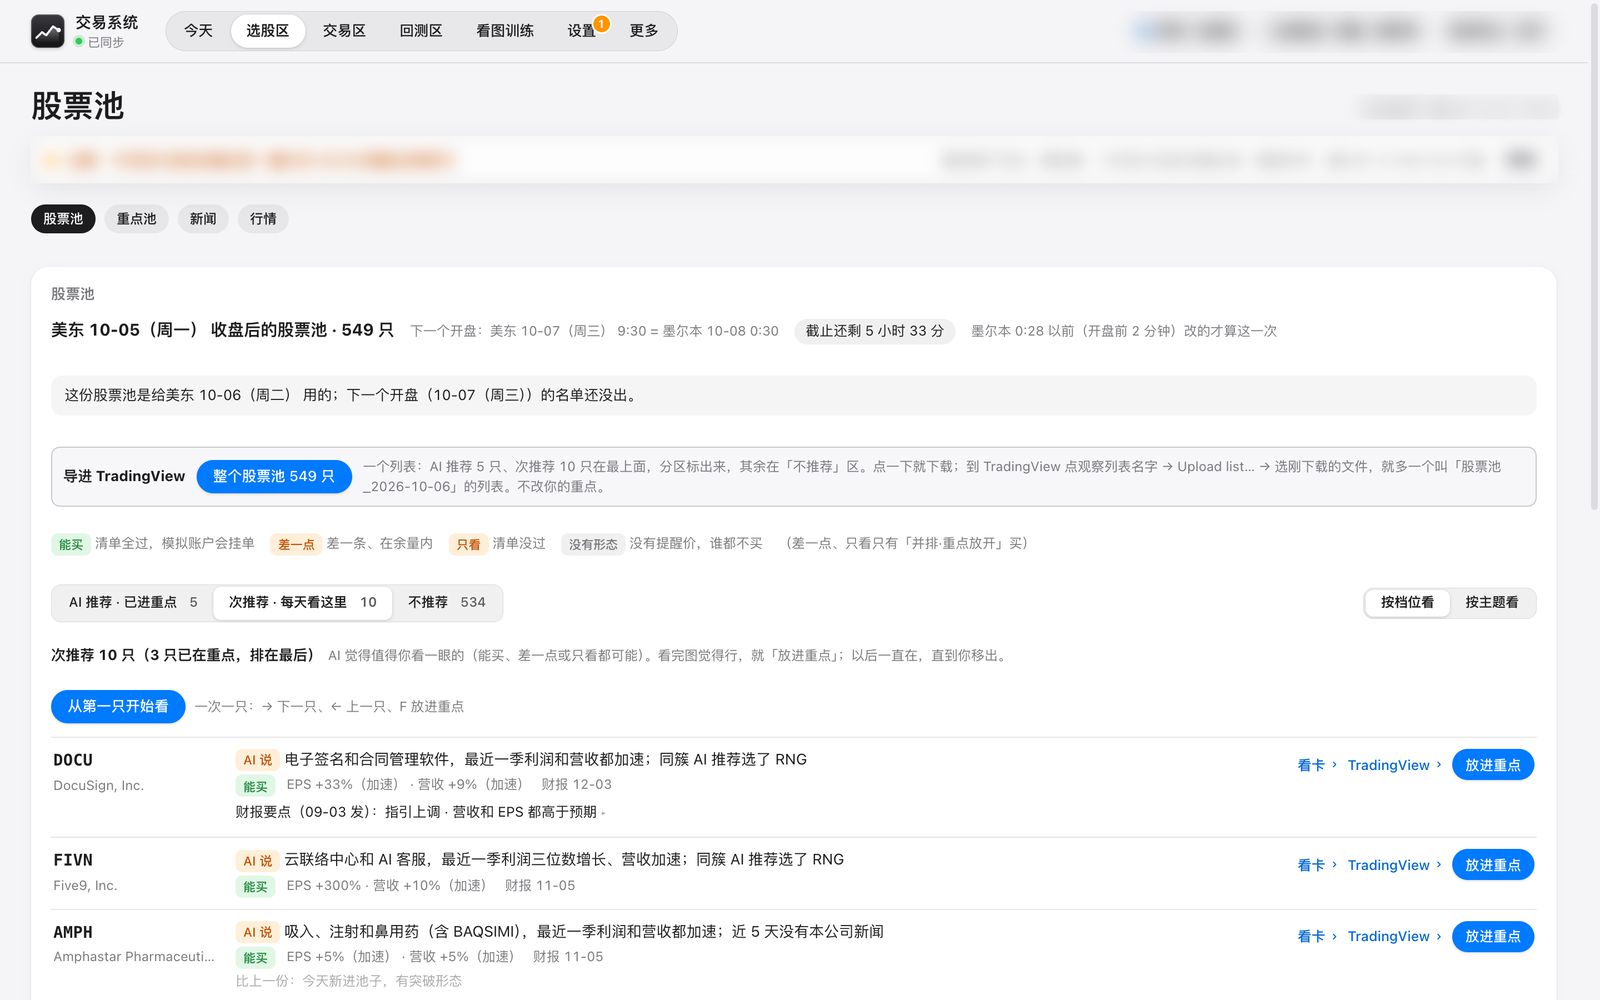Click 放进重点 for FIVN

[x=1493, y=865]
